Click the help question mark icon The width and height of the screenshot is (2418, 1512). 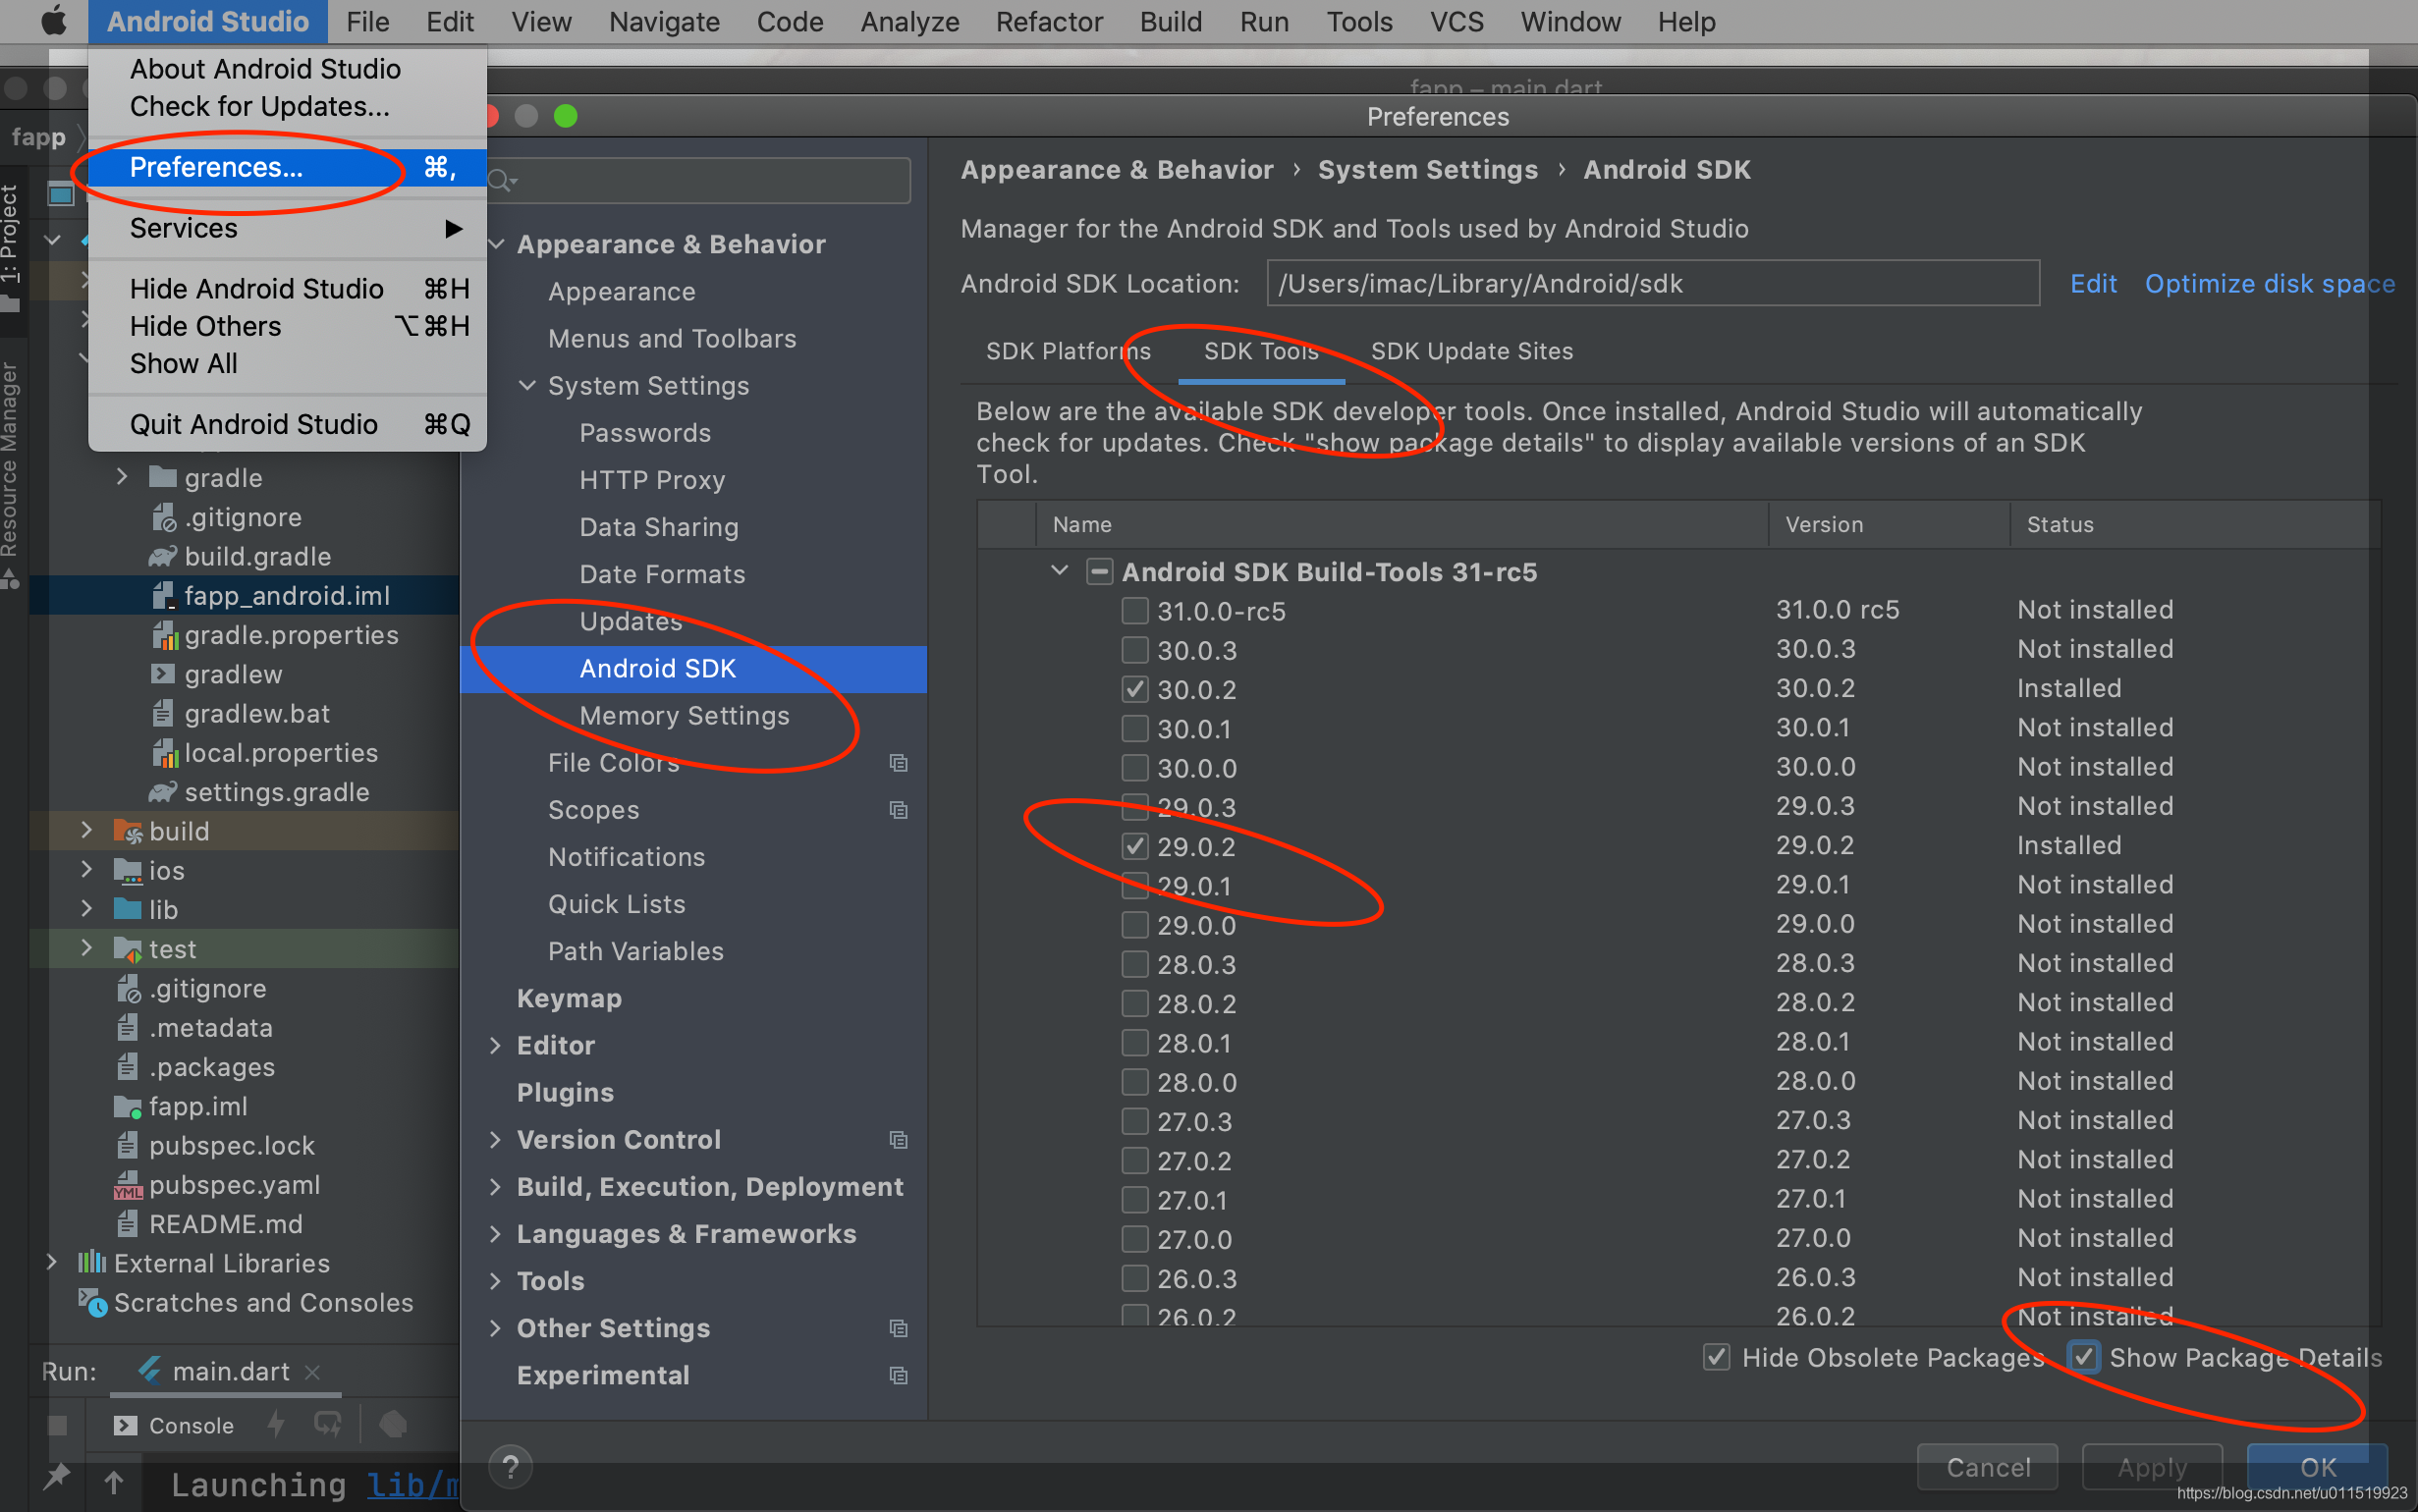click(510, 1466)
